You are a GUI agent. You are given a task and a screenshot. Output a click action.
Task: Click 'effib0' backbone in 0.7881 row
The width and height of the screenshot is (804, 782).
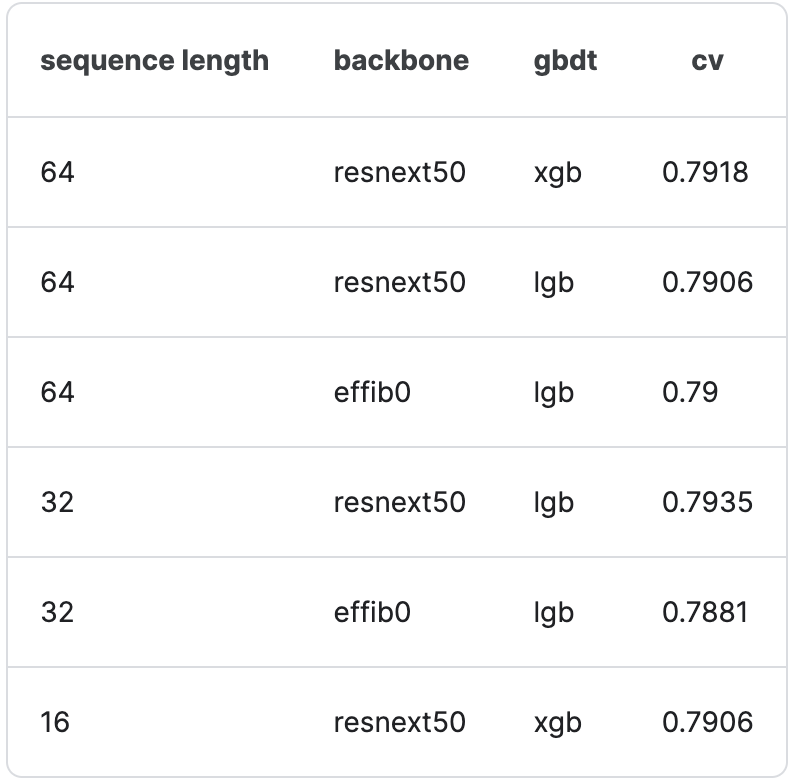372,612
